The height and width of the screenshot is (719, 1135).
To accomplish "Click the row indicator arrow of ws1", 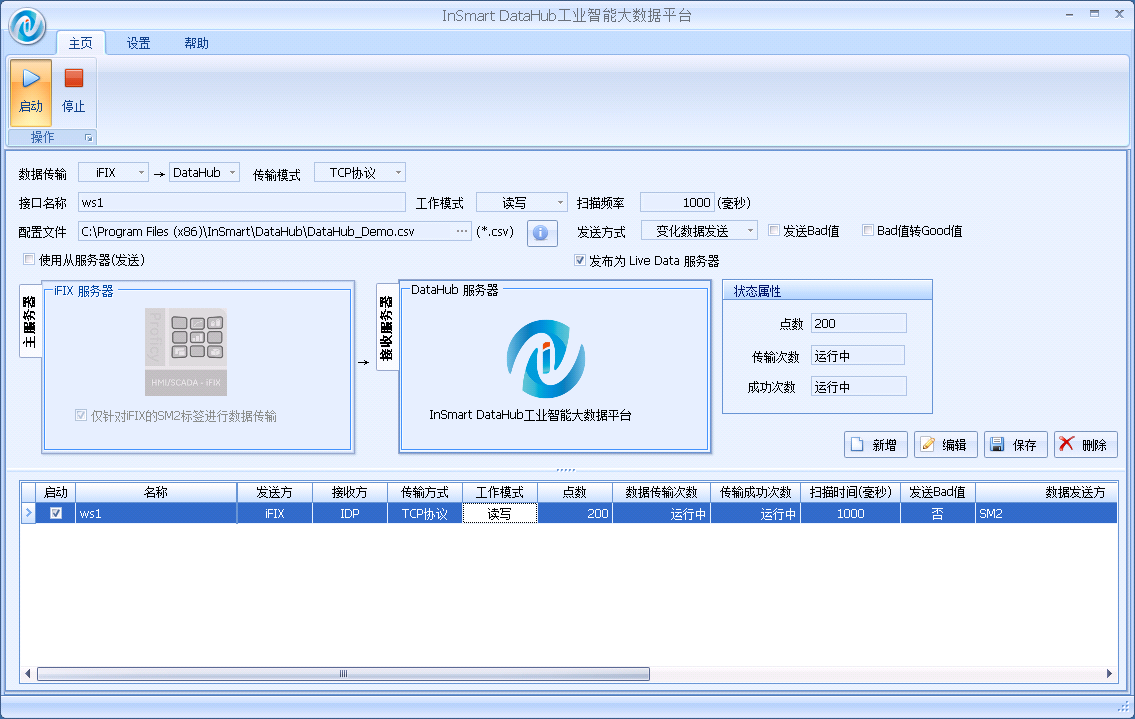I will click(28, 513).
